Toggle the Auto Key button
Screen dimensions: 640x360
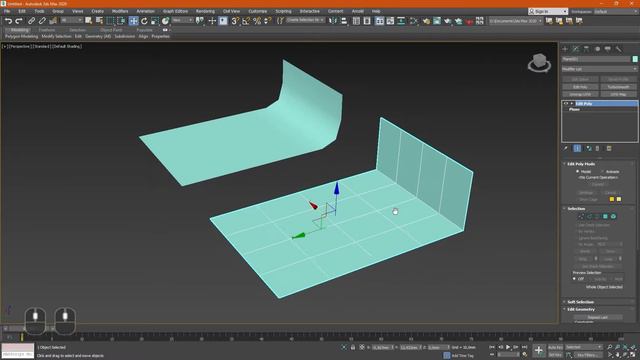coord(556,347)
